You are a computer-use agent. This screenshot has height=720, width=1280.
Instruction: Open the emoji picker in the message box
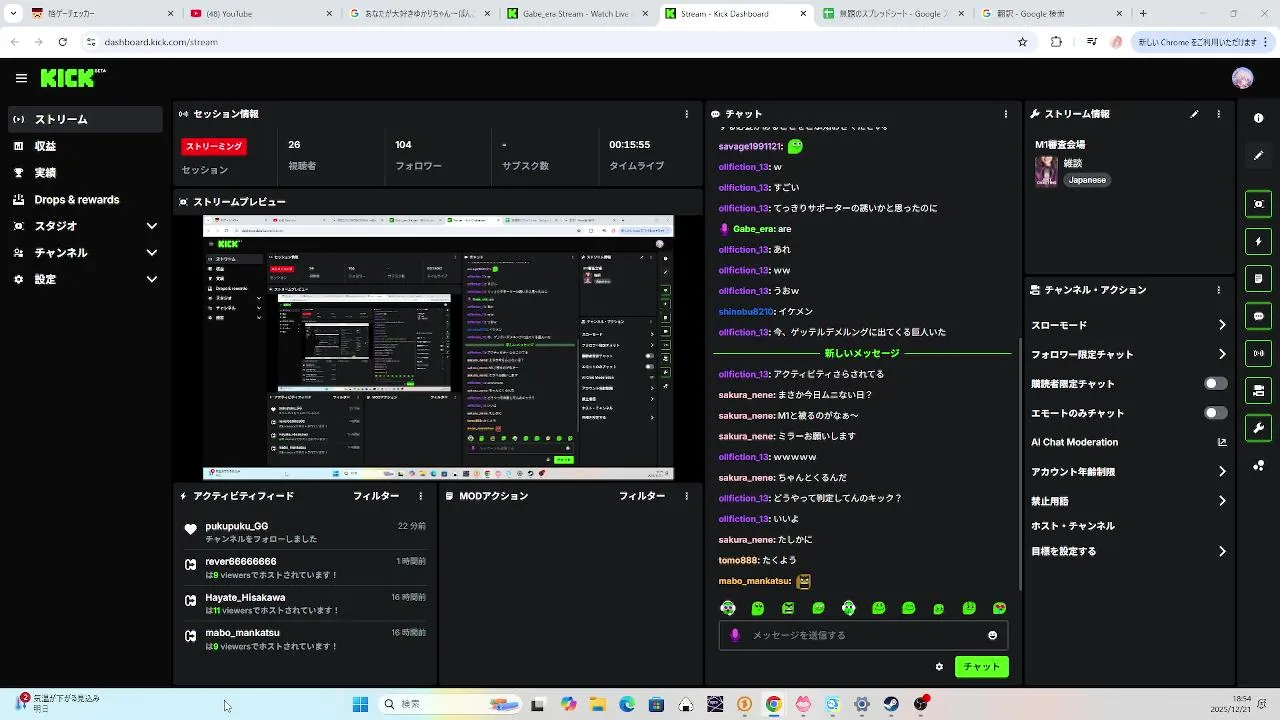pyautogui.click(x=992, y=635)
